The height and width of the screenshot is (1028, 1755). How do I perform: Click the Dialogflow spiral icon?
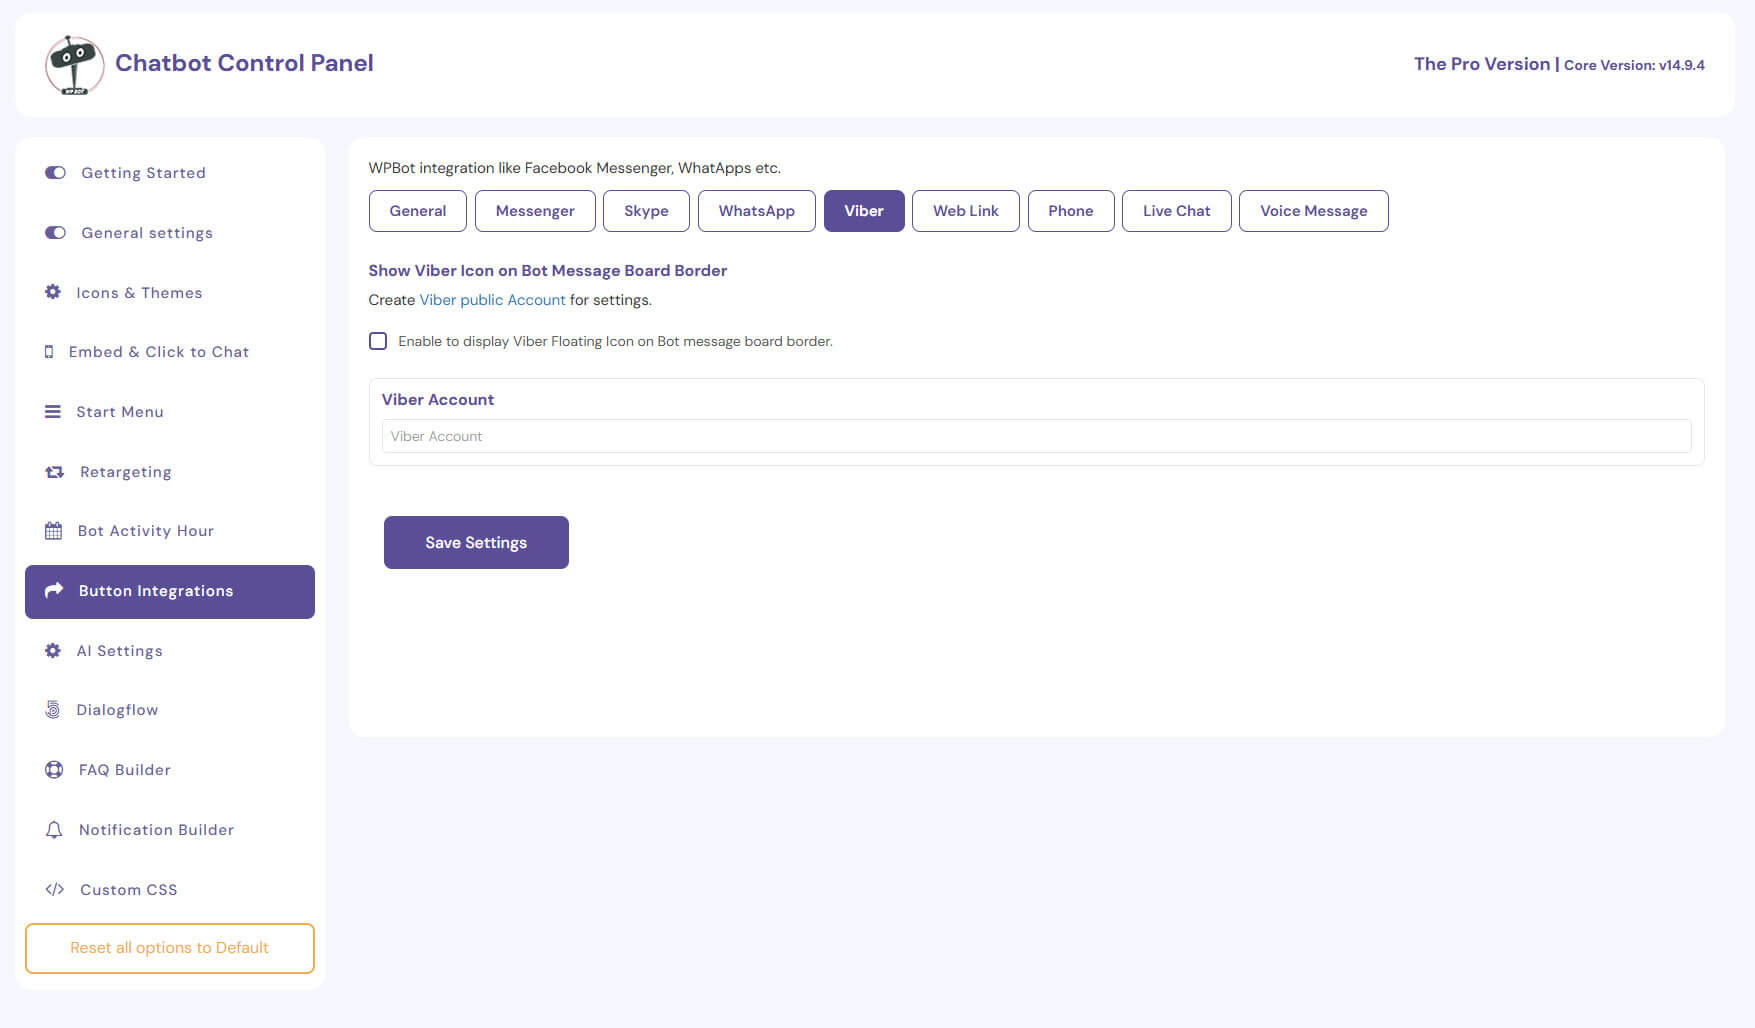click(53, 710)
